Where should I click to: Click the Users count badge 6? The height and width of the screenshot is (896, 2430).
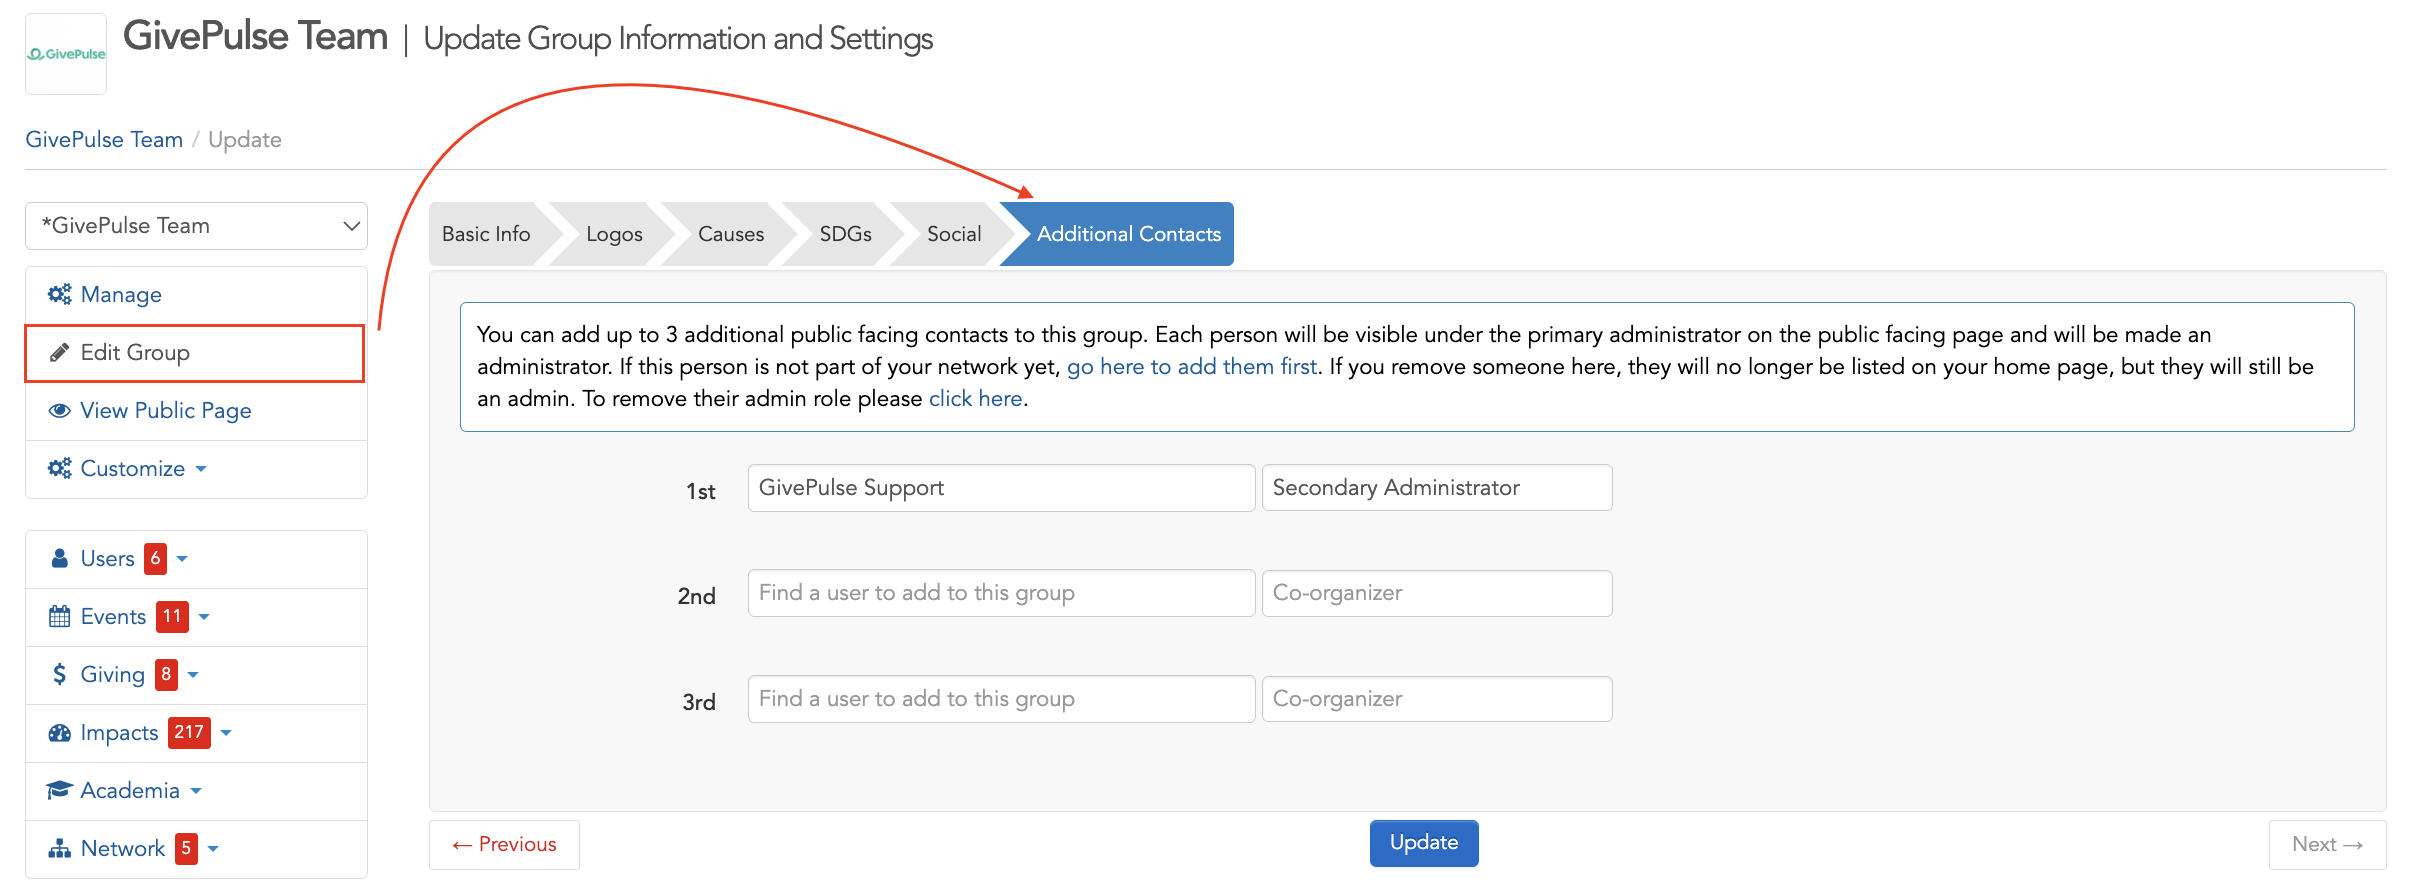click(x=155, y=558)
